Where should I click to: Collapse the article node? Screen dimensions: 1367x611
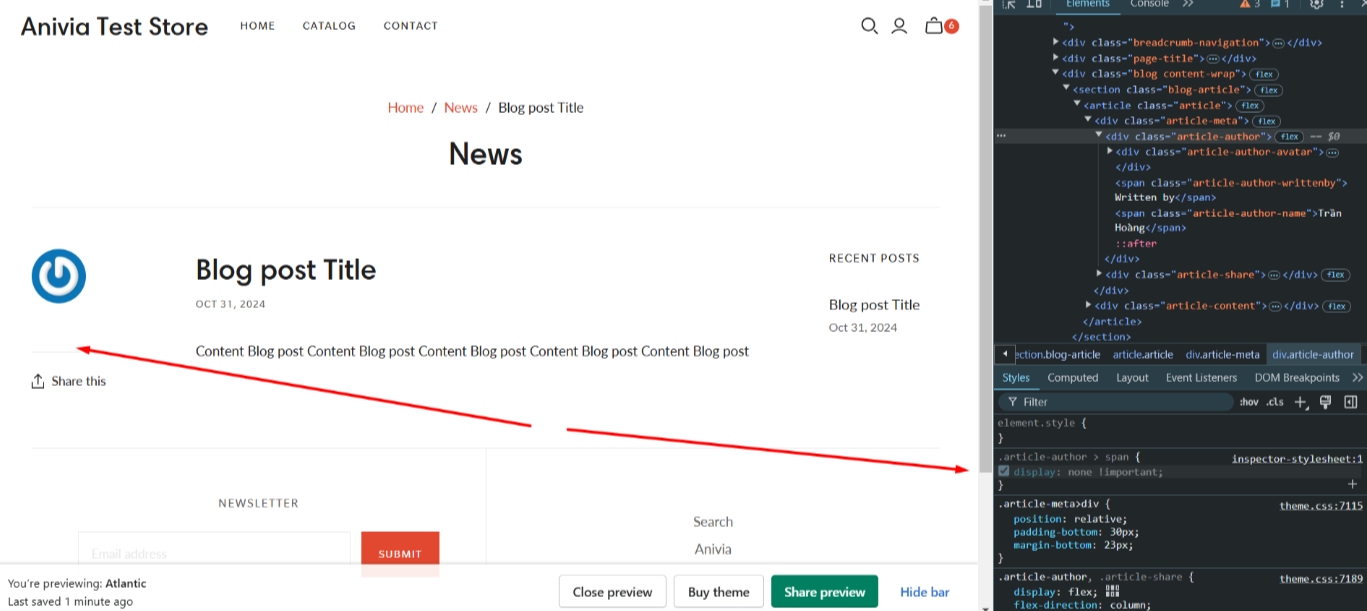click(x=1078, y=104)
